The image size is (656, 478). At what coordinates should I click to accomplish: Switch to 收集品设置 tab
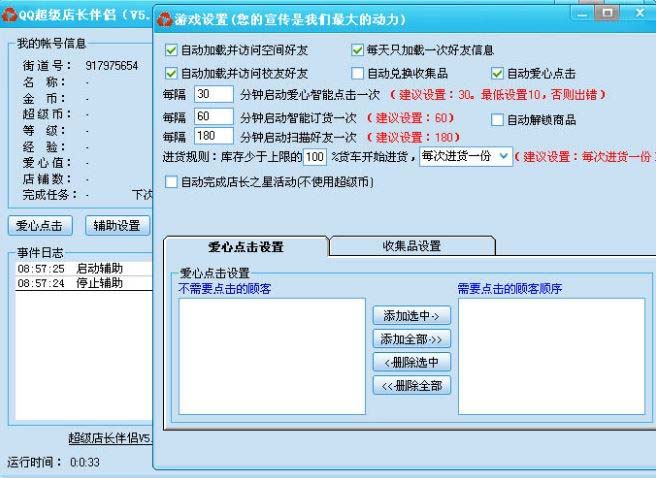[x=412, y=246]
